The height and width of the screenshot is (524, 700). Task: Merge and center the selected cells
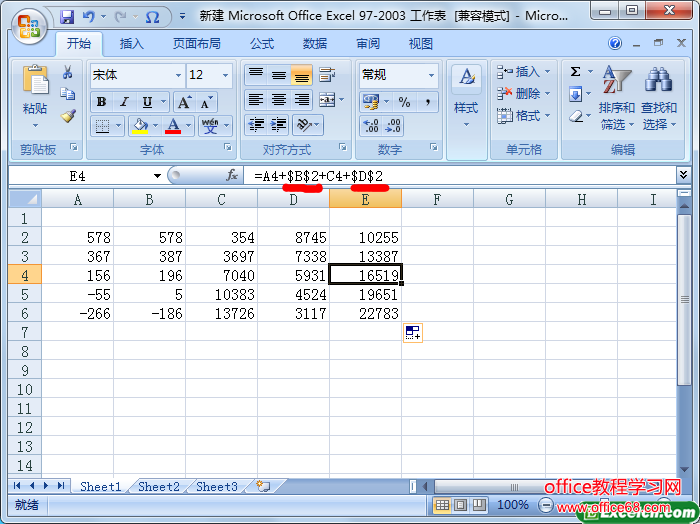327,100
